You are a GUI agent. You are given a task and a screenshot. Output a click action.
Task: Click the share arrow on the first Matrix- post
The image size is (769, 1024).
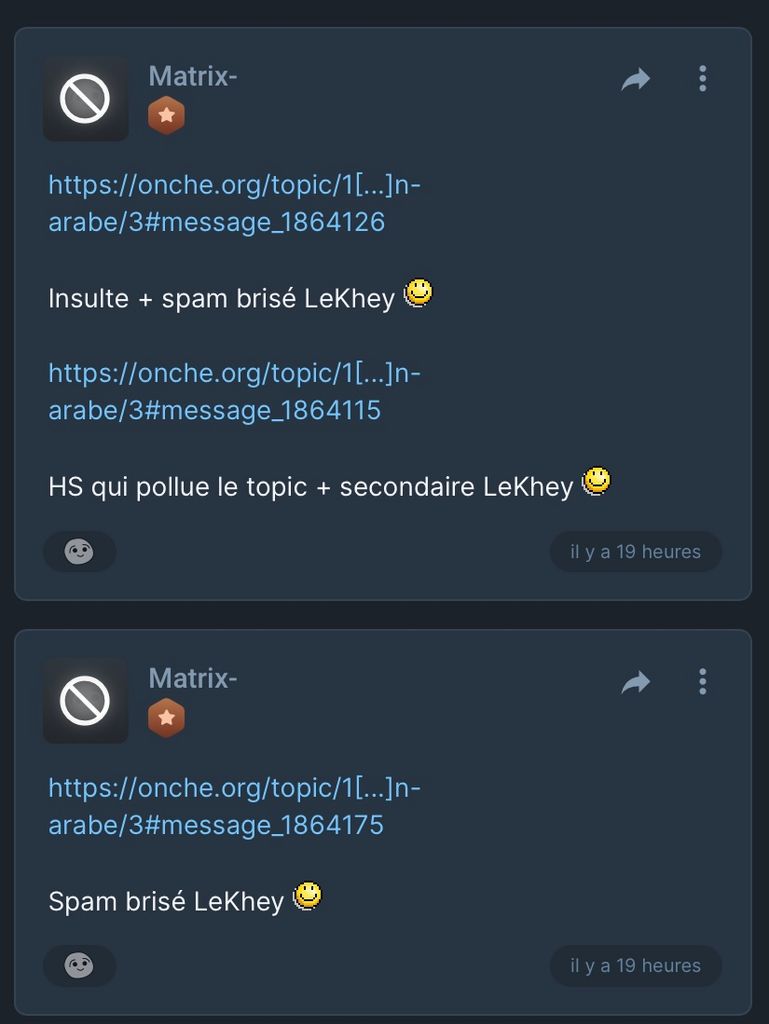(x=635, y=79)
